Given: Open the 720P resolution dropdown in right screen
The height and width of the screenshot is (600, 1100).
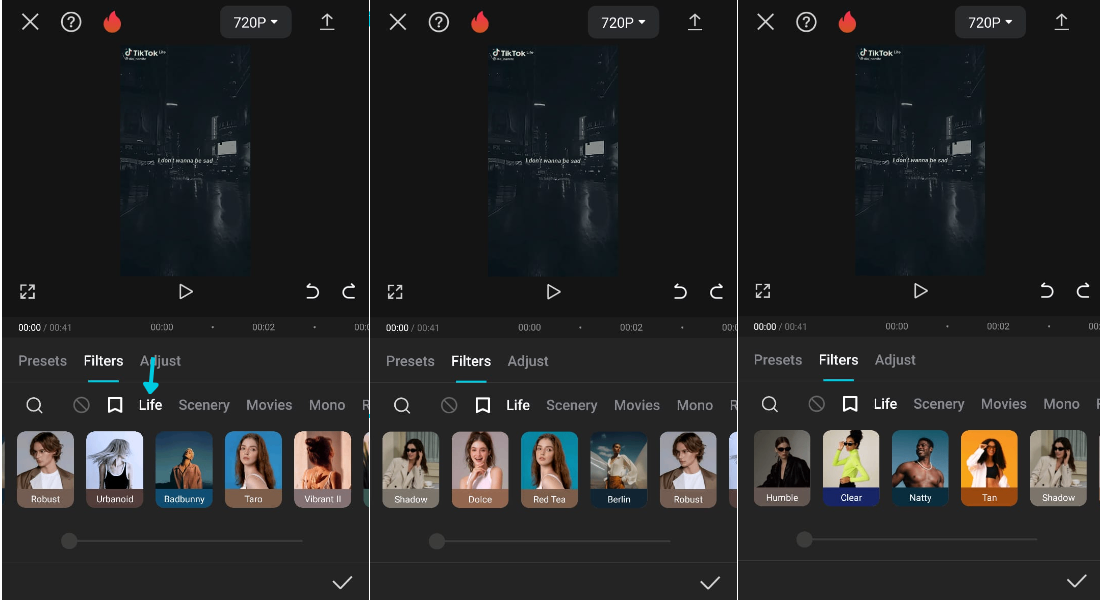Looking at the screenshot, I should (991, 22).
